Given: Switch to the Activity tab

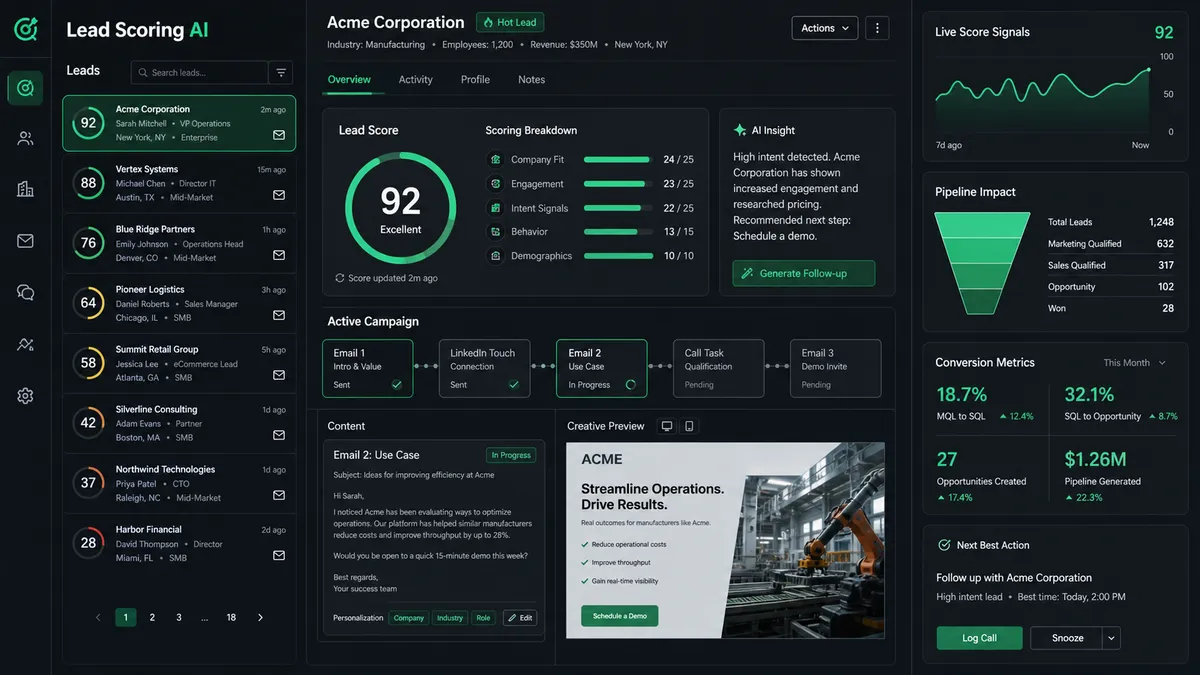Looking at the screenshot, I should pyautogui.click(x=416, y=80).
